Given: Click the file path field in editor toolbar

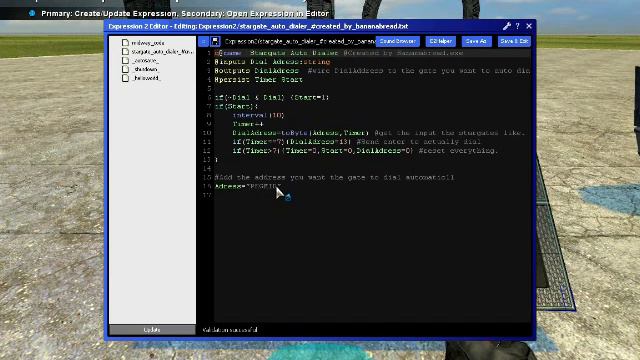Looking at the screenshot, I should pyautogui.click(x=299, y=41).
